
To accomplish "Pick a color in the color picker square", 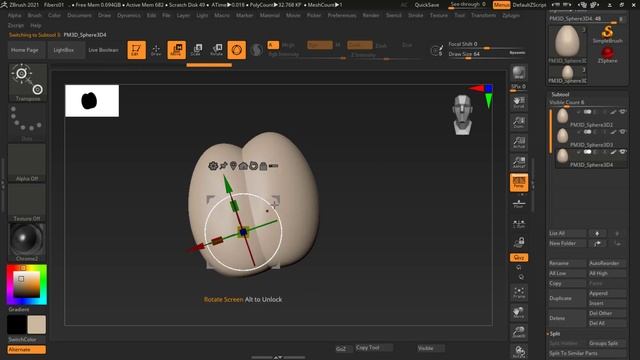I will tap(27, 284).
